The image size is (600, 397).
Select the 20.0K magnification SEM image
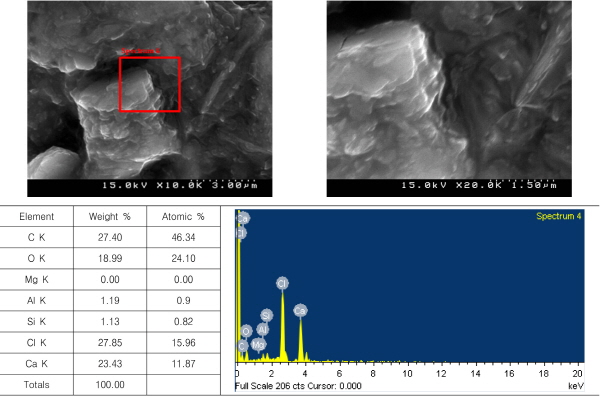coord(449,99)
